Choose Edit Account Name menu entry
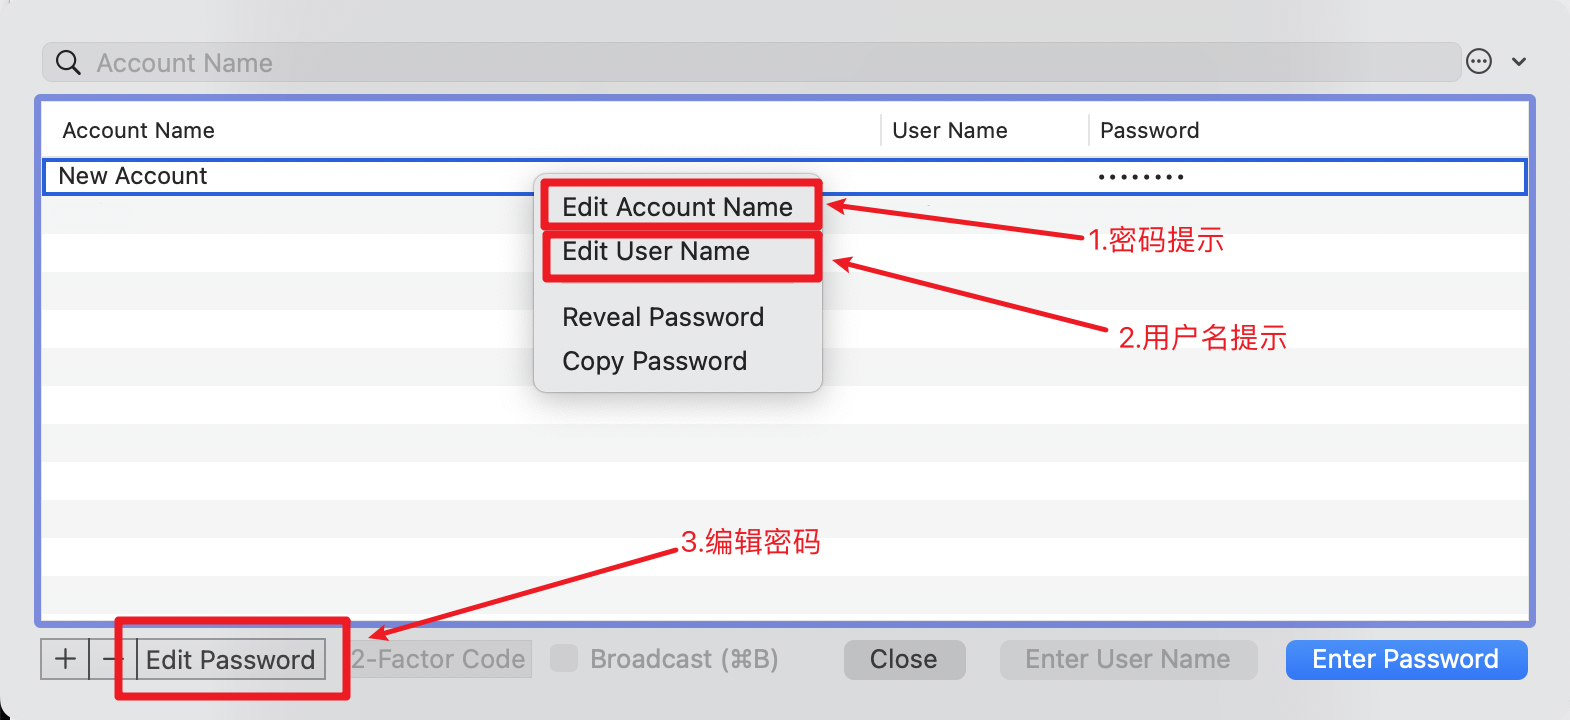 (x=678, y=207)
